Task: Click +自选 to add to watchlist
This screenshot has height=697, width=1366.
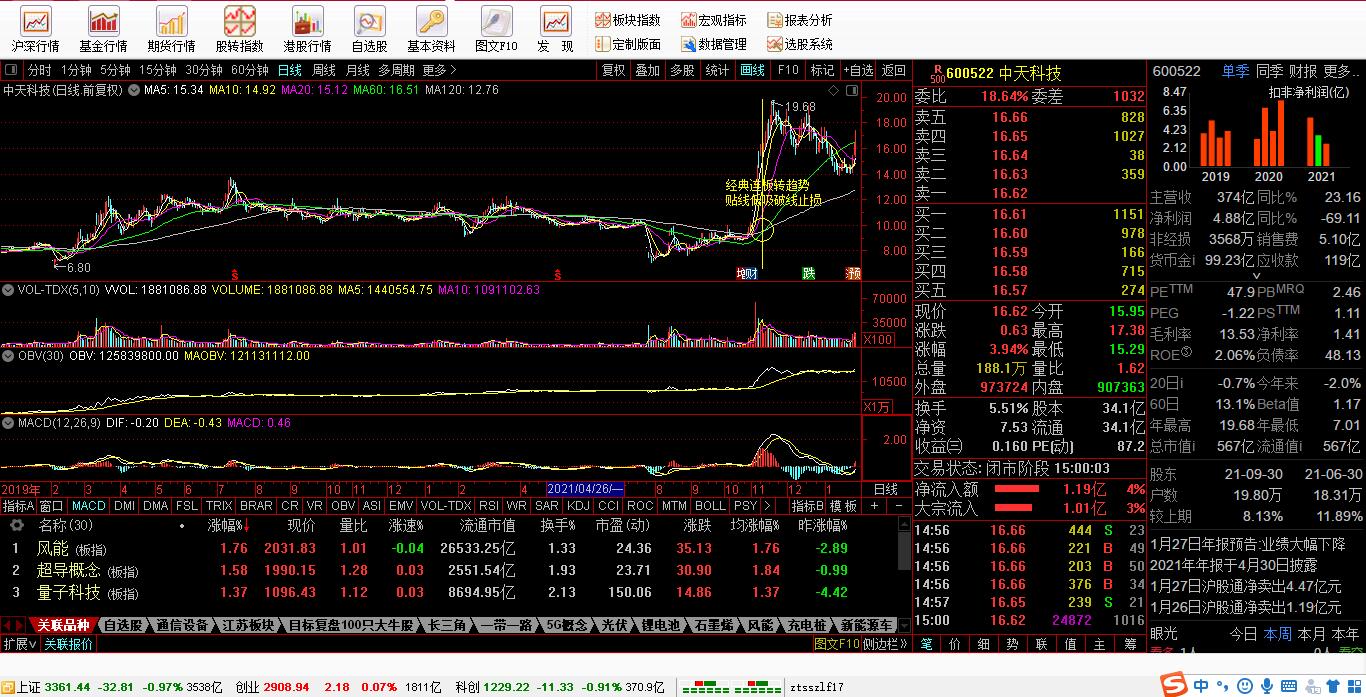Action: click(857, 70)
